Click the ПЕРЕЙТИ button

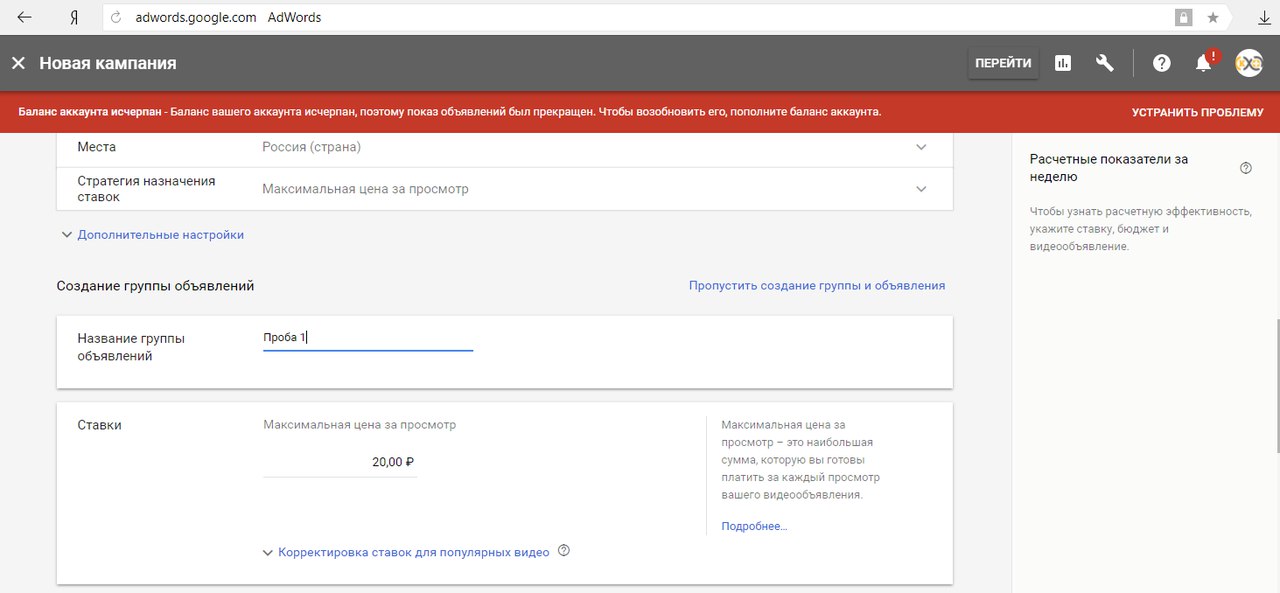(1003, 63)
